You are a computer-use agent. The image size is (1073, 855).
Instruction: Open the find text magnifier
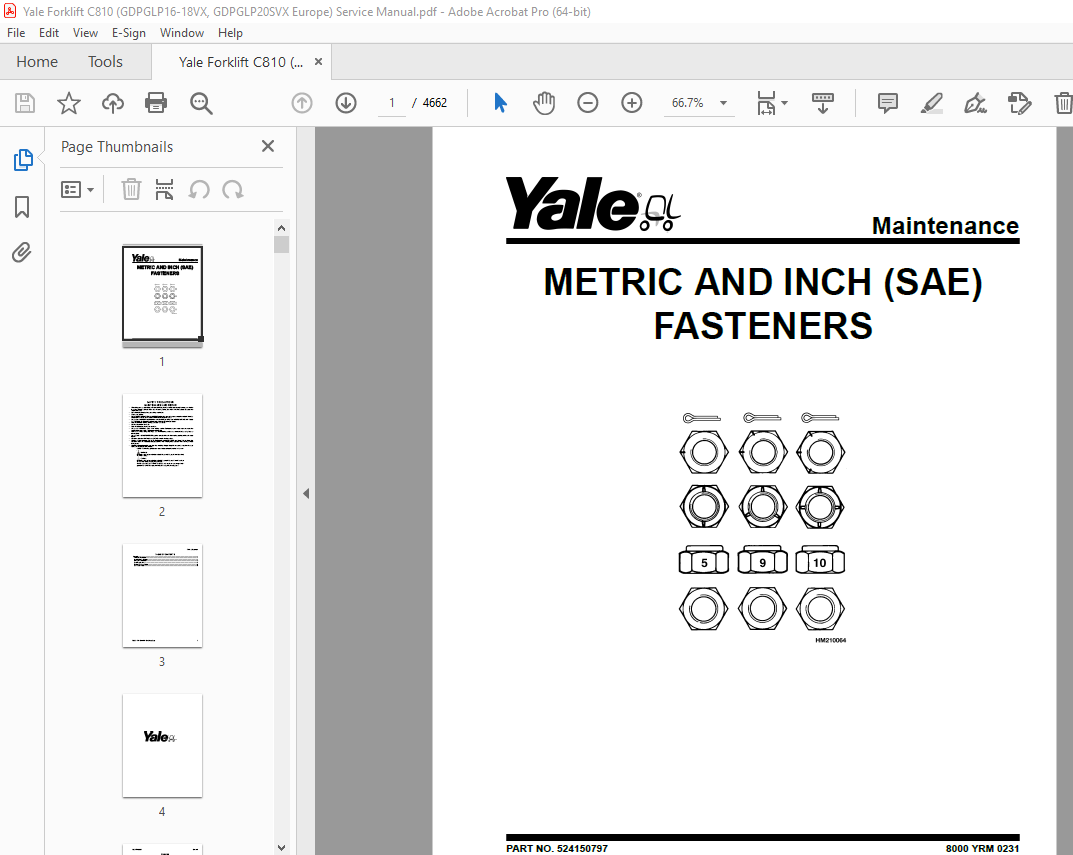click(x=201, y=103)
